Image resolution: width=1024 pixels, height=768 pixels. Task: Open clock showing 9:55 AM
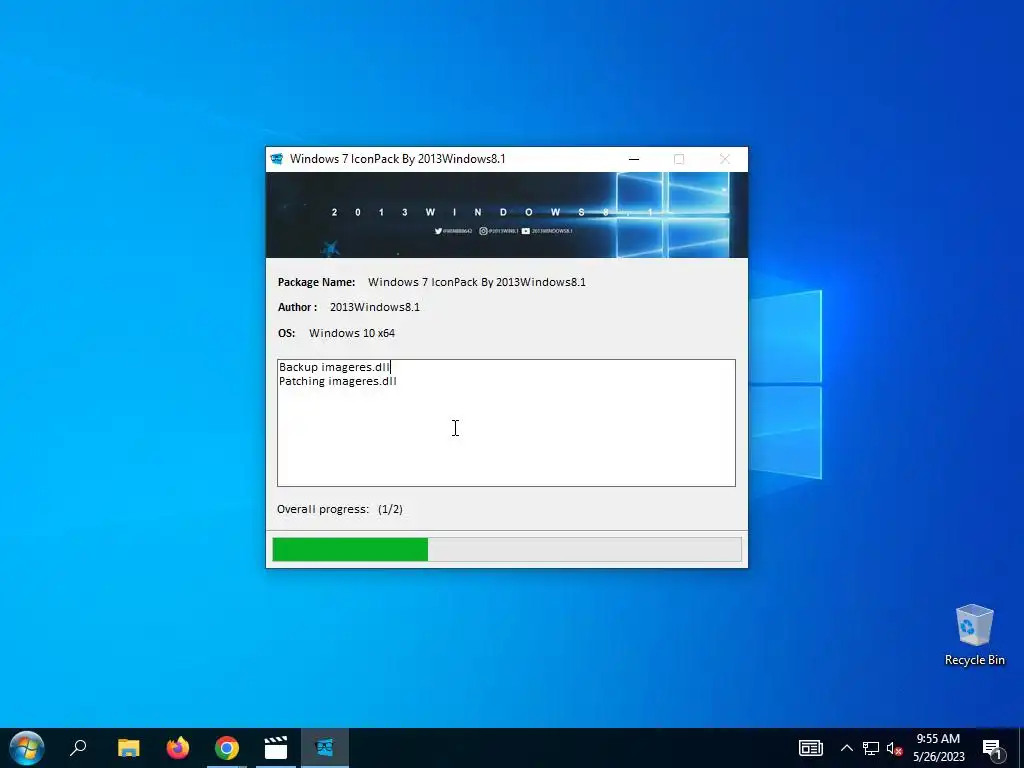pos(938,748)
